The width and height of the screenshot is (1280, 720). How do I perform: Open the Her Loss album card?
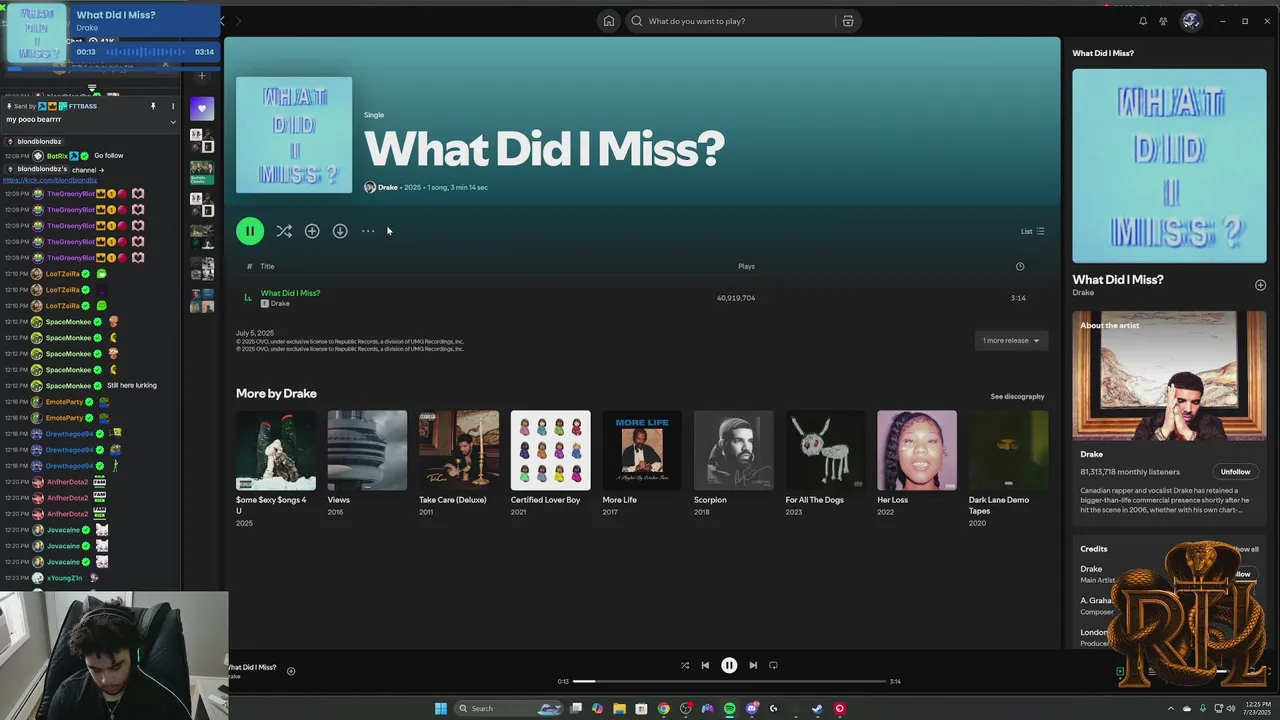click(x=917, y=463)
